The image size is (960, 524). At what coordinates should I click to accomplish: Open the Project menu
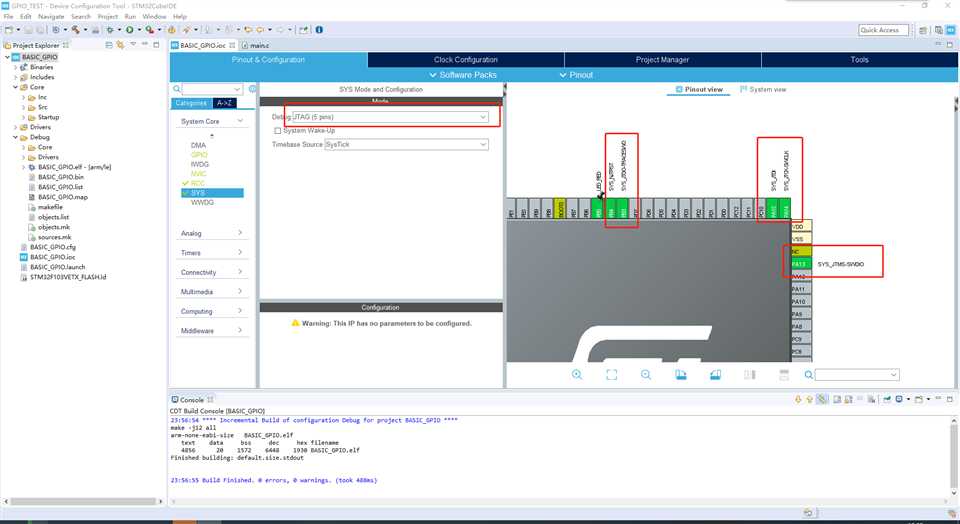pyautogui.click(x=108, y=17)
